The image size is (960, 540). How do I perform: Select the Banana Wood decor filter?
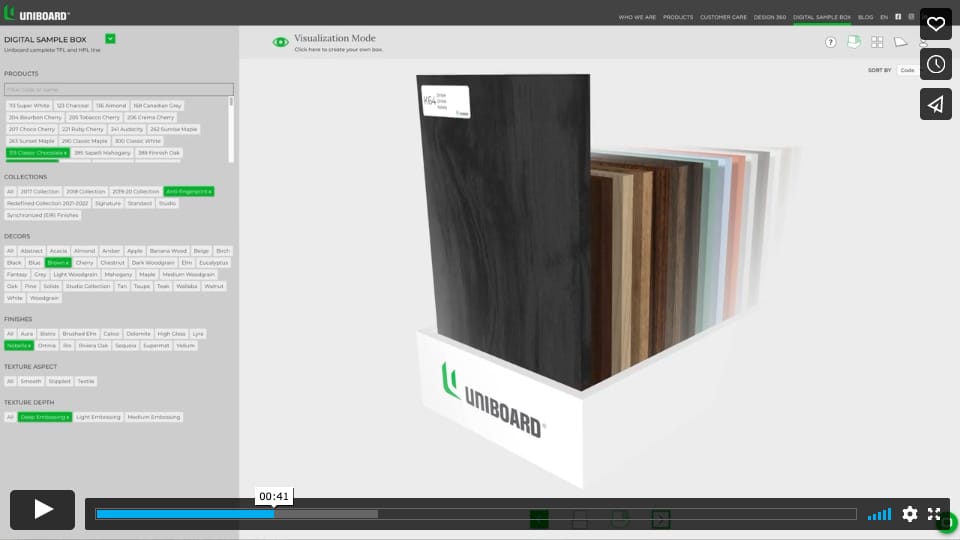168,251
